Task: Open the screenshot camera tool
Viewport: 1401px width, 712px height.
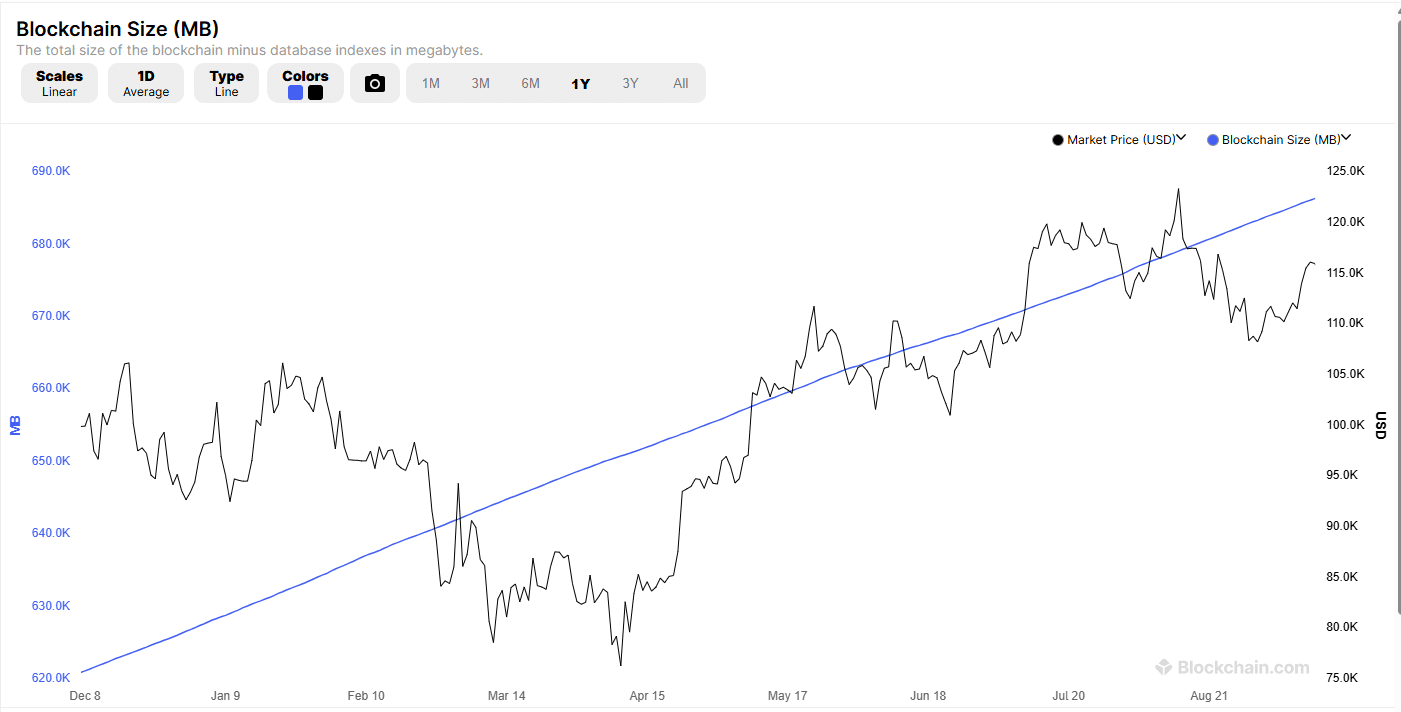Action: click(x=374, y=83)
